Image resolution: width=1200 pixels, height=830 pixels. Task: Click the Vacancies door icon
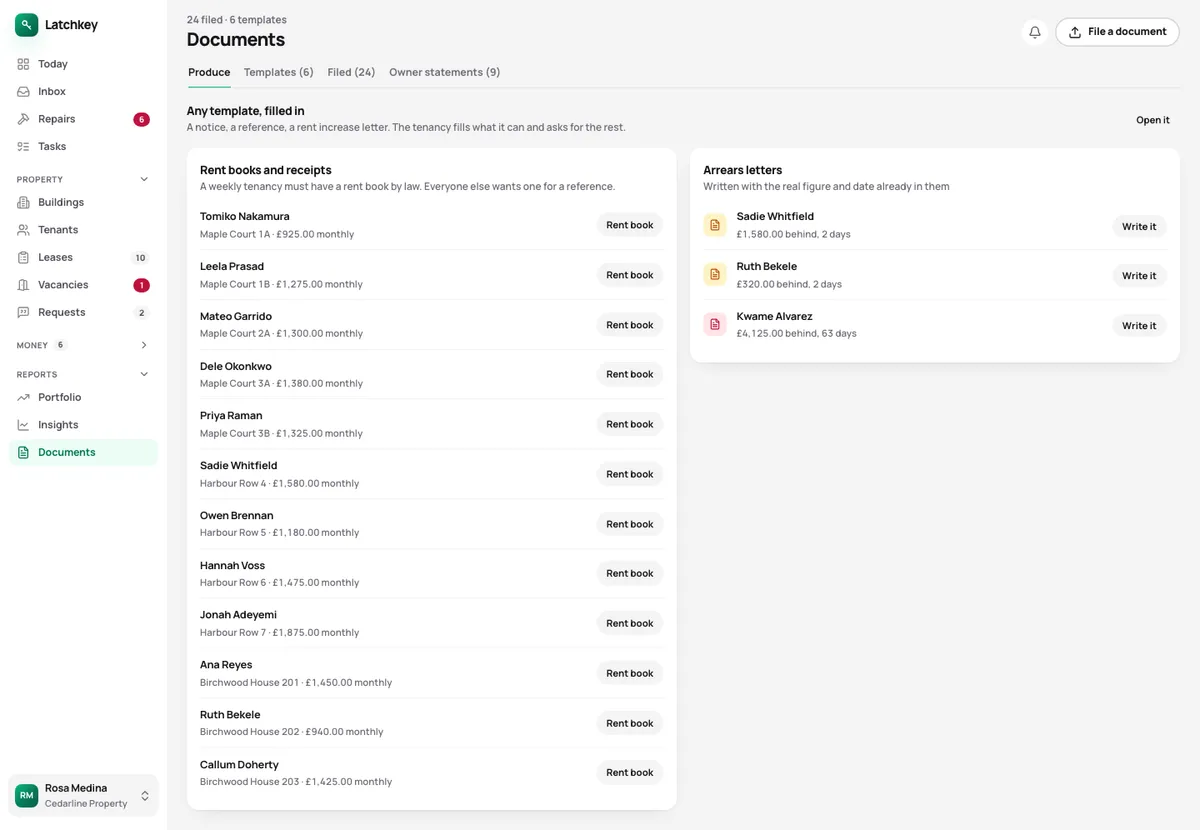tap(23, 285)
